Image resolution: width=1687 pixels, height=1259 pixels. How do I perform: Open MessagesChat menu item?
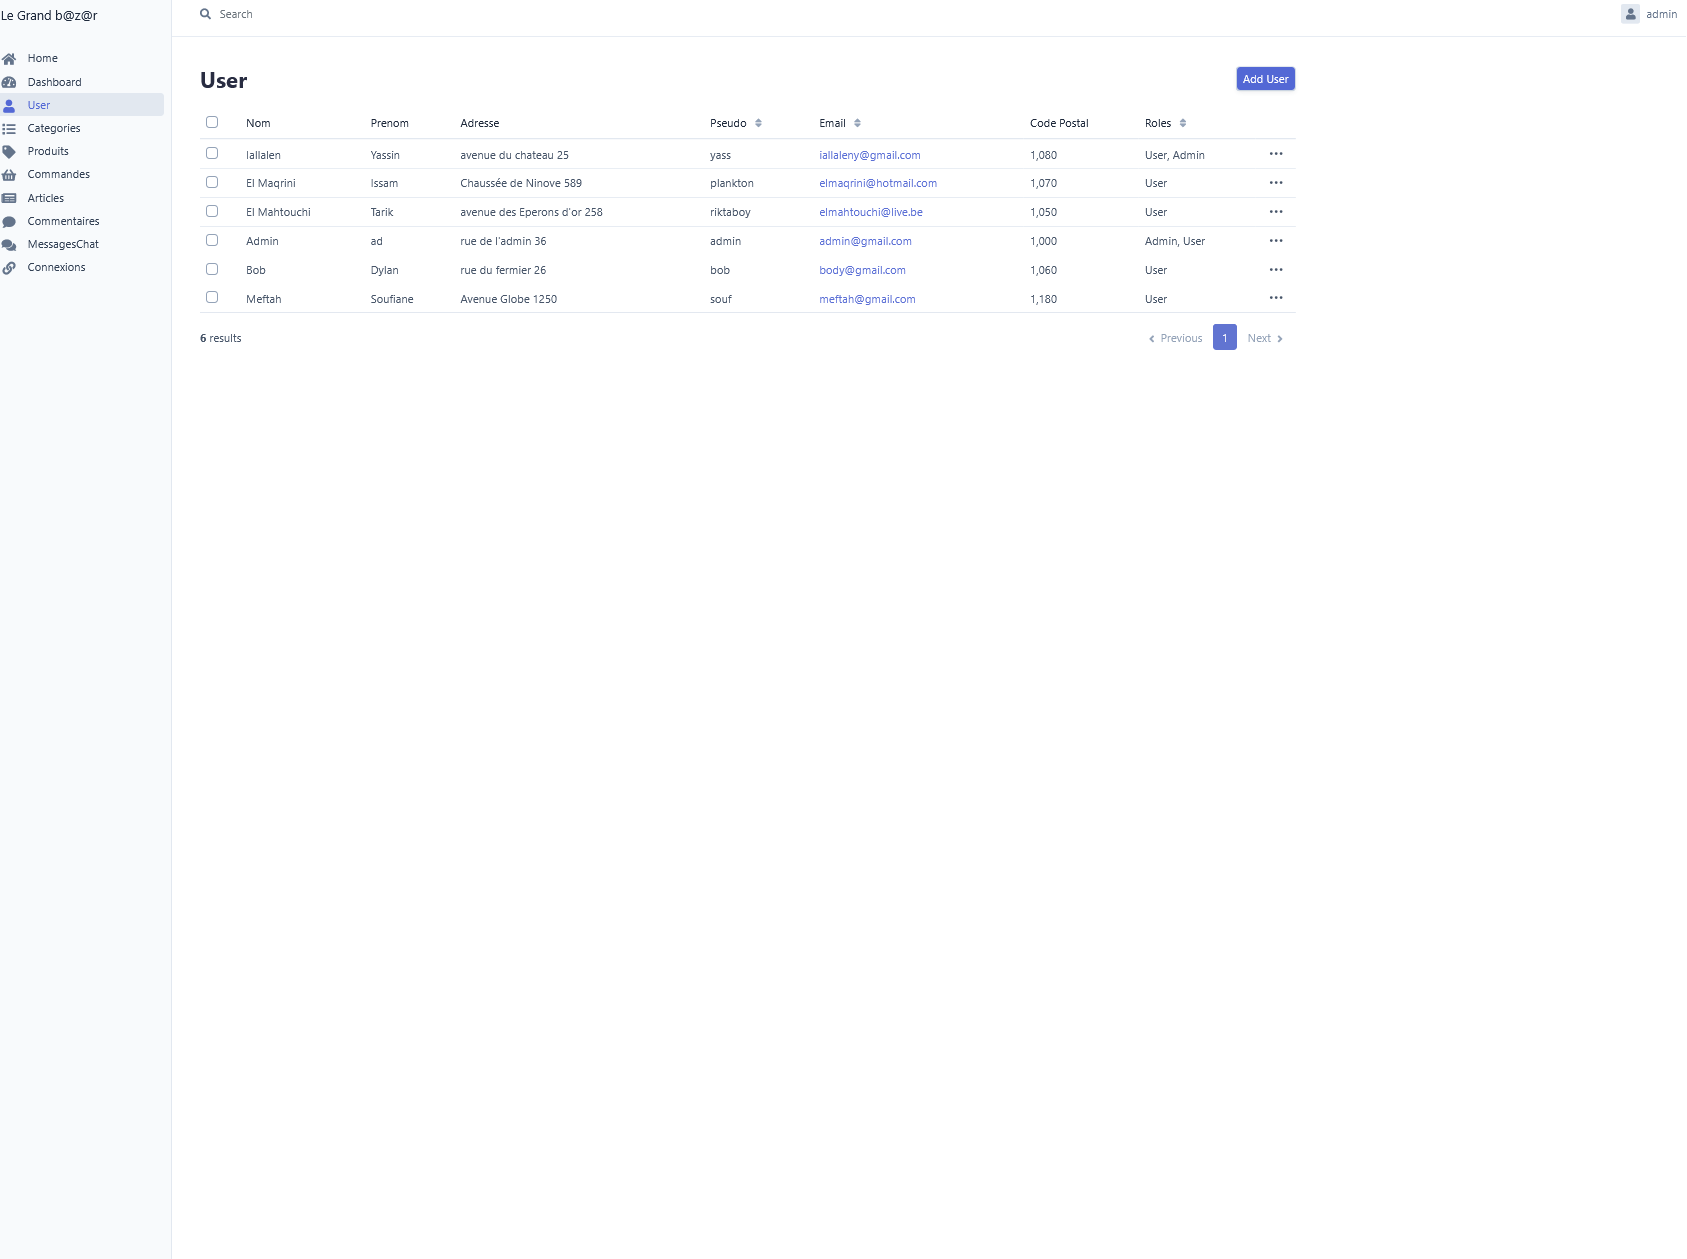(63, 245)
